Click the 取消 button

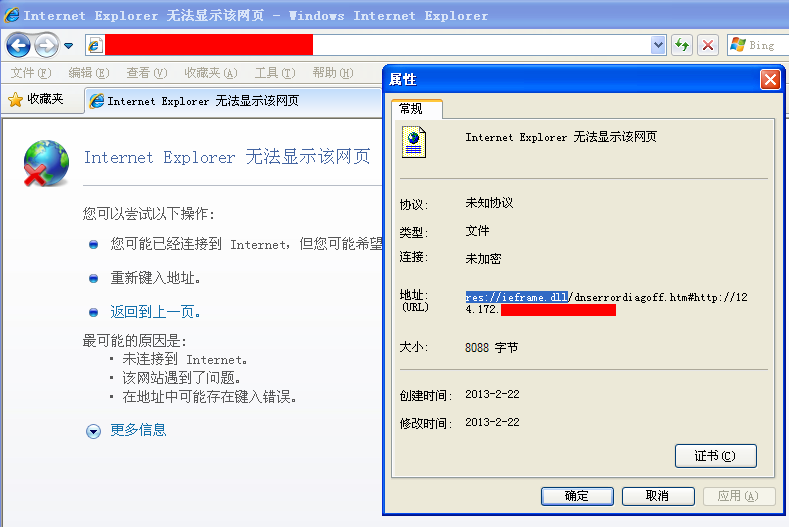pos(658,496)
